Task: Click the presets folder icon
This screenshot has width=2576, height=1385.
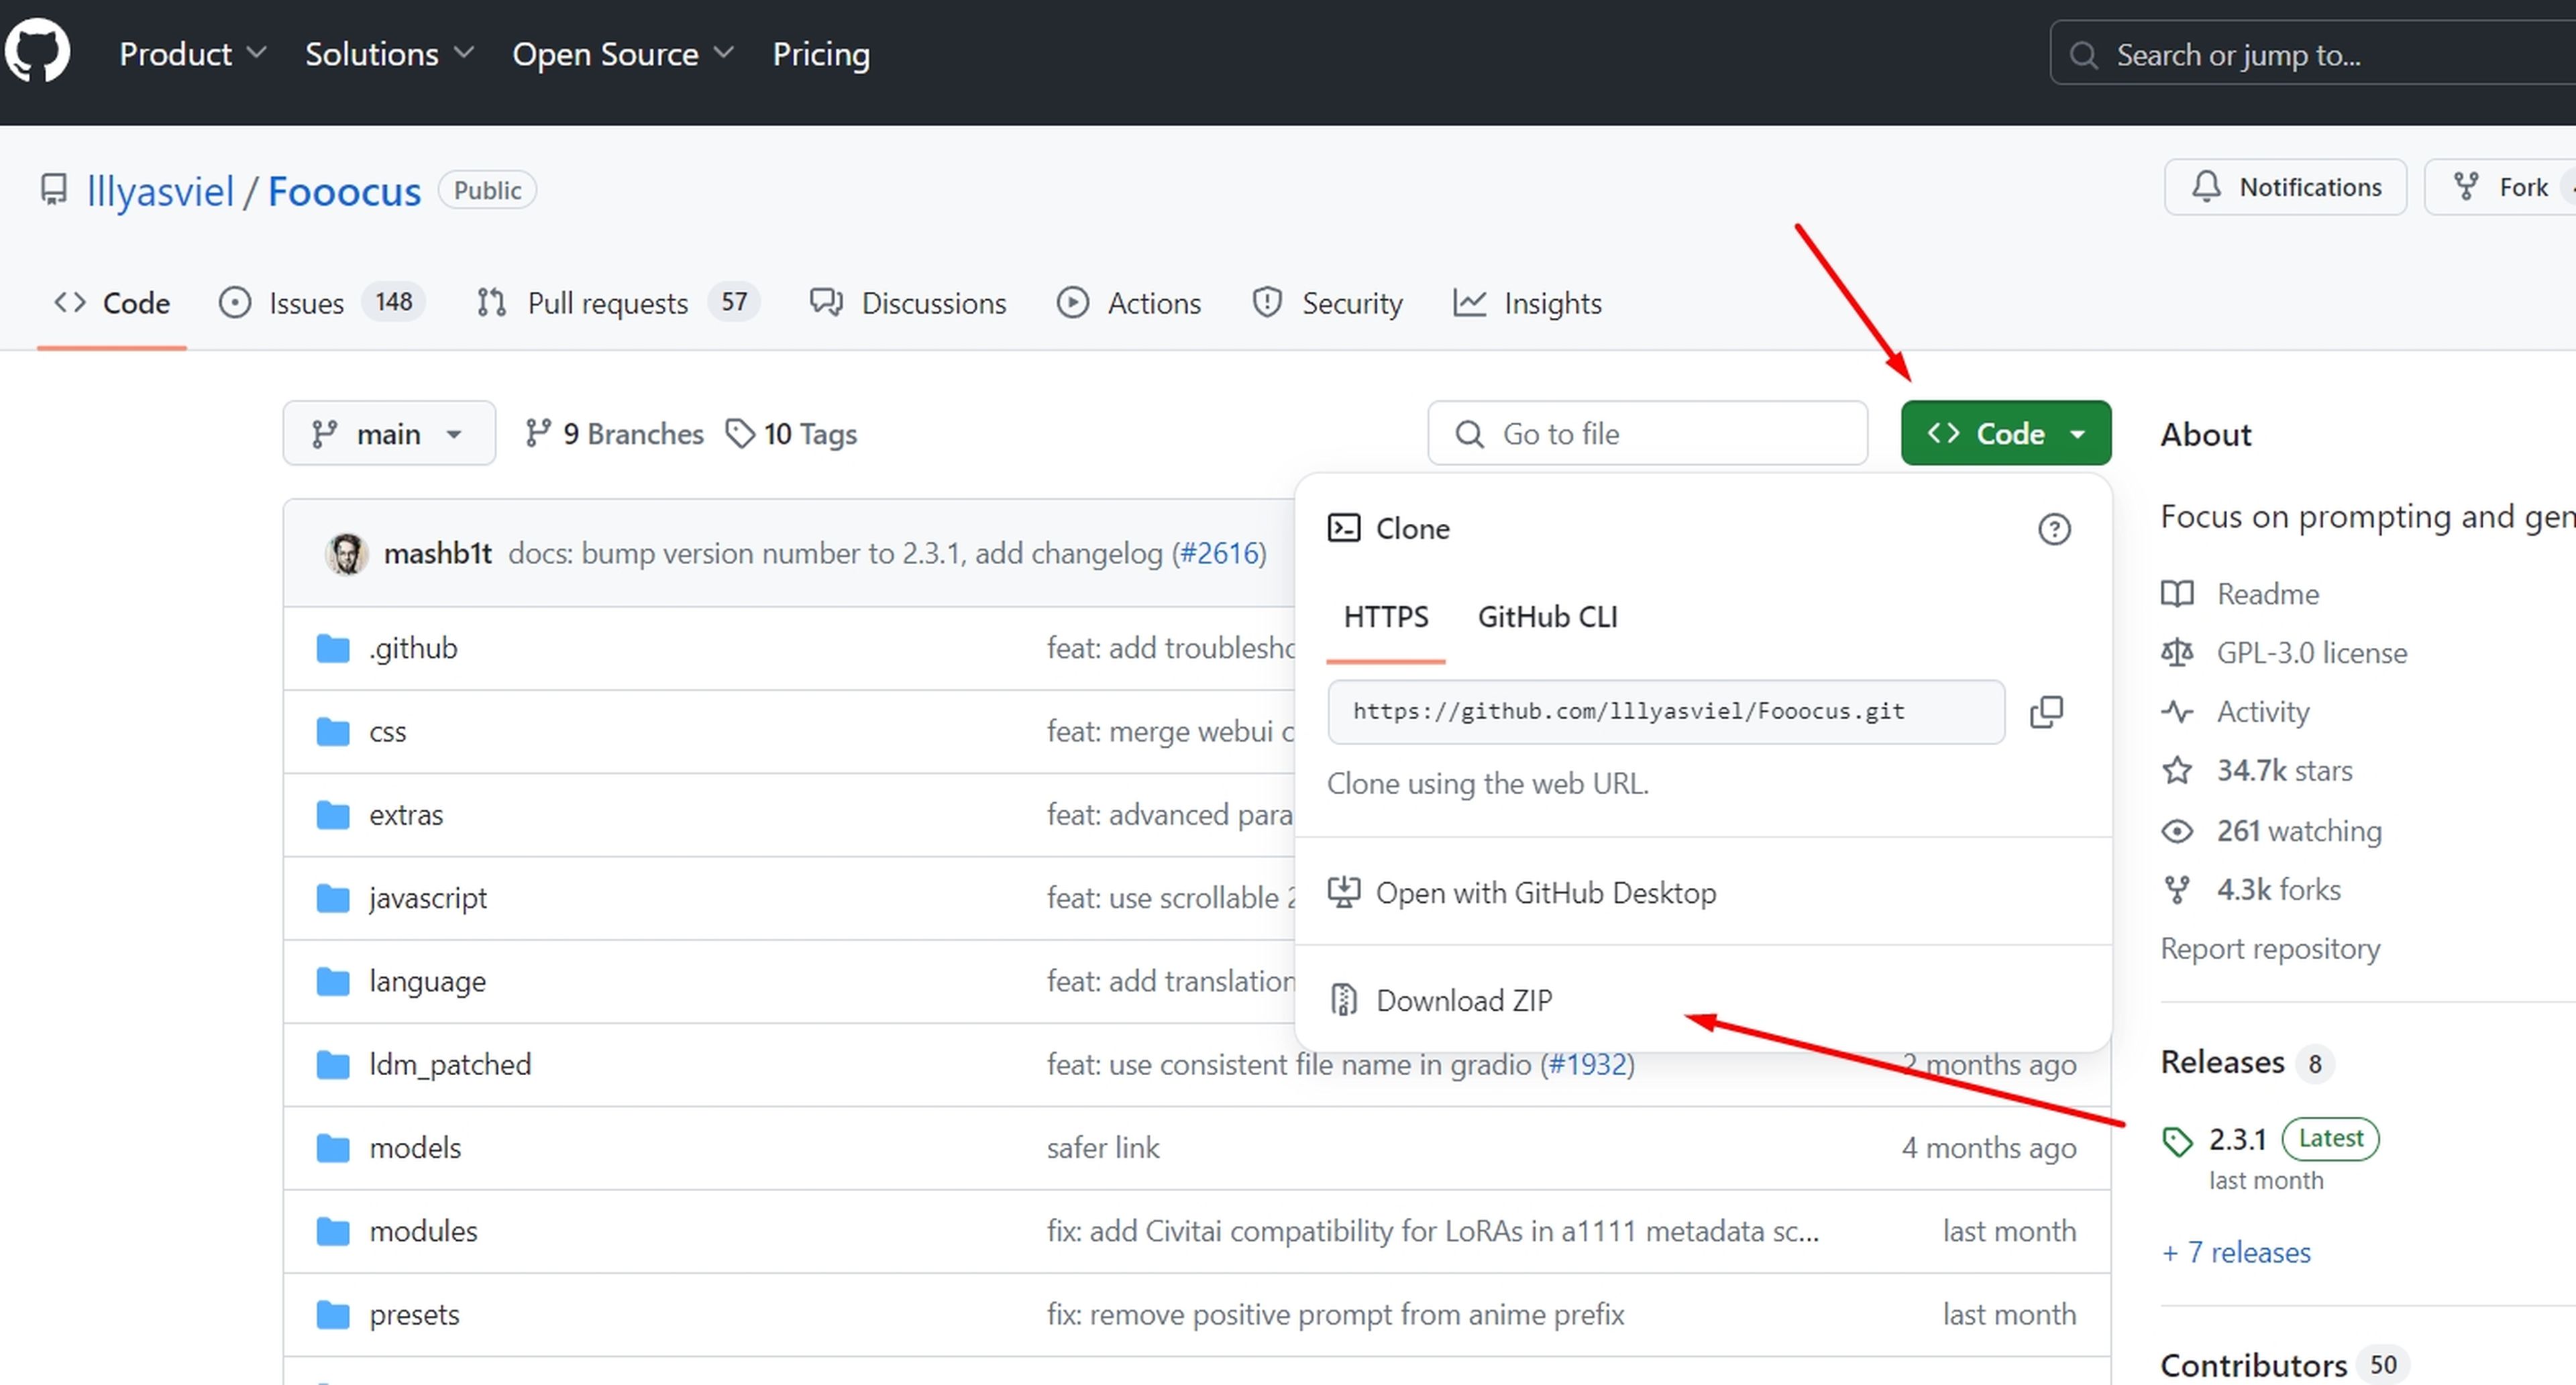Action: coord(333,1314)
